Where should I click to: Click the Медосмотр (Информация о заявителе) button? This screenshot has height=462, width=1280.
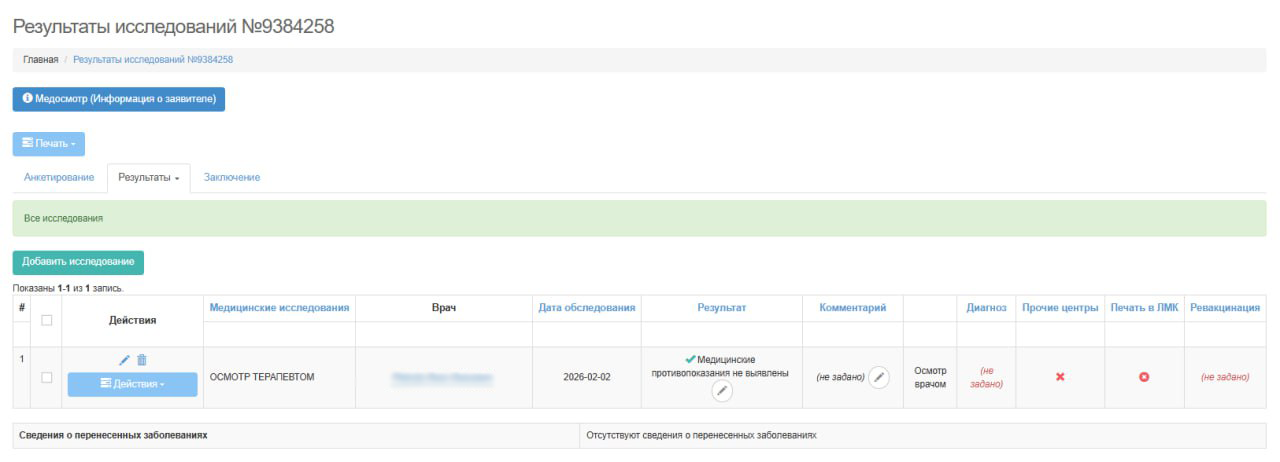click(118, 99)
